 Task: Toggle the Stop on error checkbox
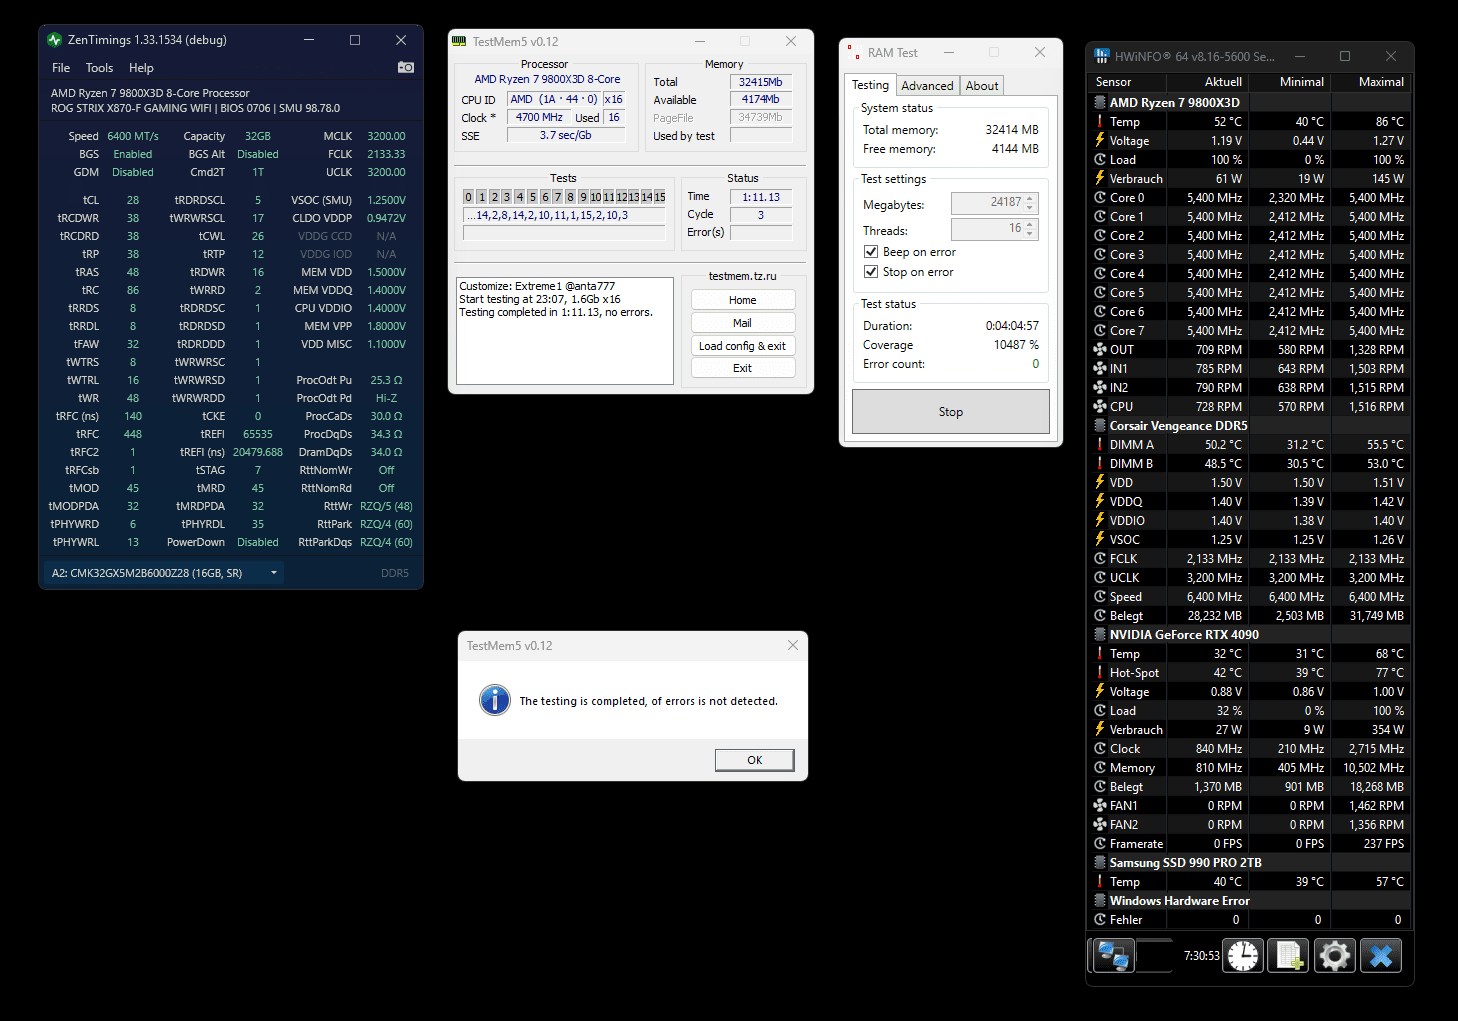pyautogui.click(x=870, y=272)
